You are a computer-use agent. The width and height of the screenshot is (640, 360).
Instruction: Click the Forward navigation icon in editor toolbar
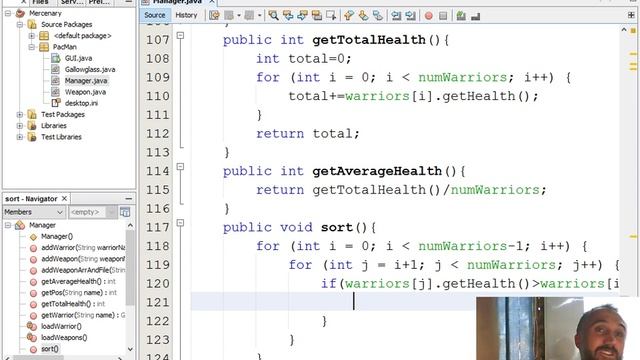pyautogui.click(x=249, y=16)
